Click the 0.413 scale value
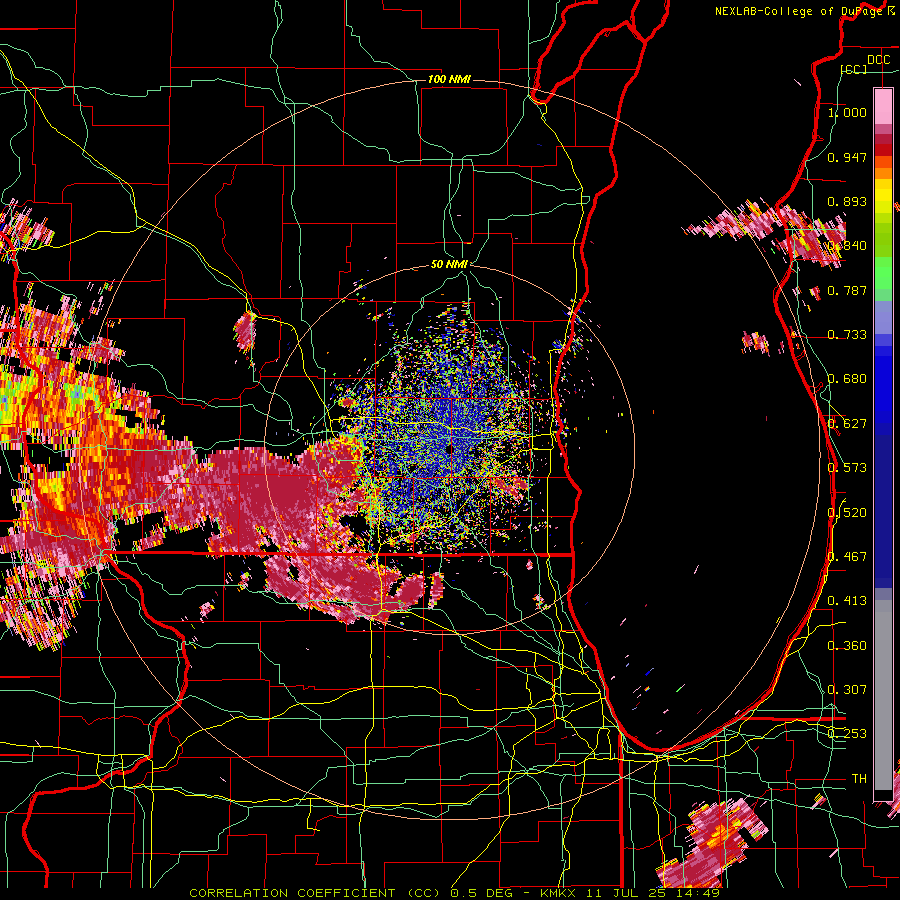 coord(847,601)
